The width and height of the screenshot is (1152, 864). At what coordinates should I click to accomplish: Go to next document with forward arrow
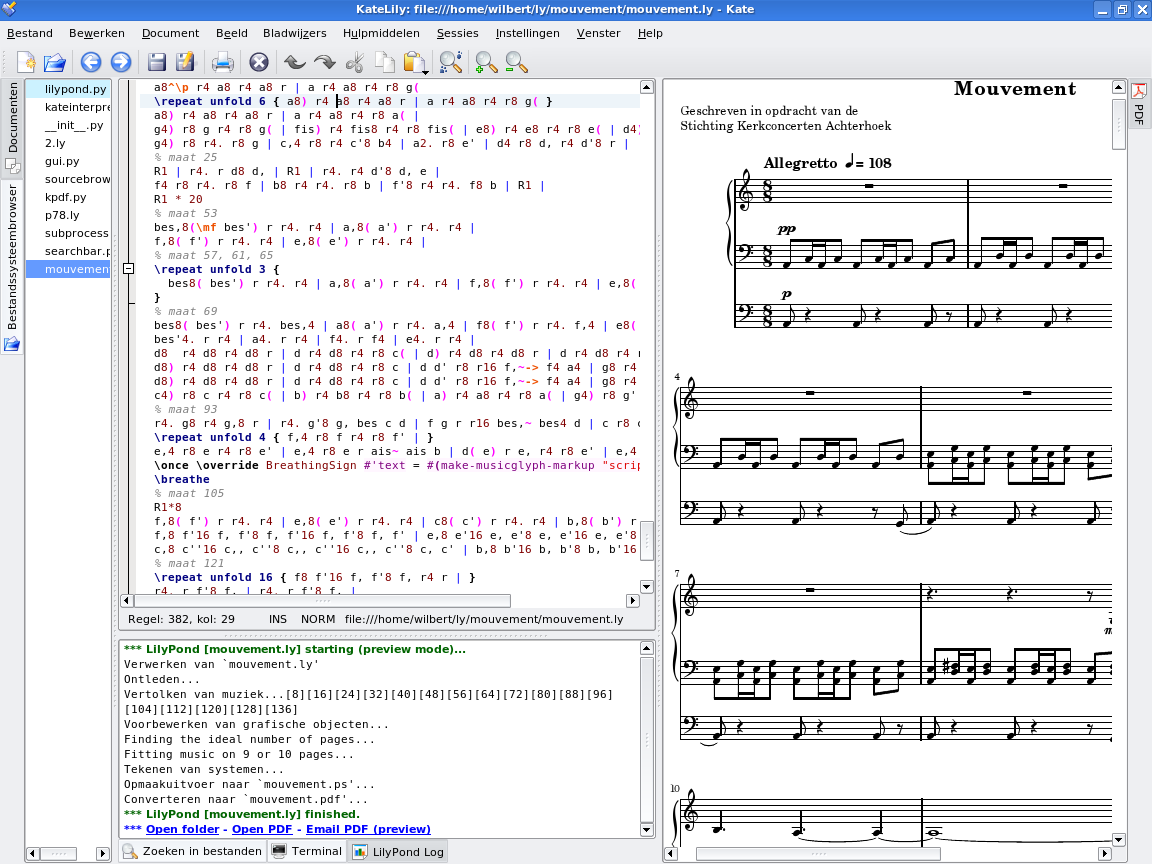[121, 62]
